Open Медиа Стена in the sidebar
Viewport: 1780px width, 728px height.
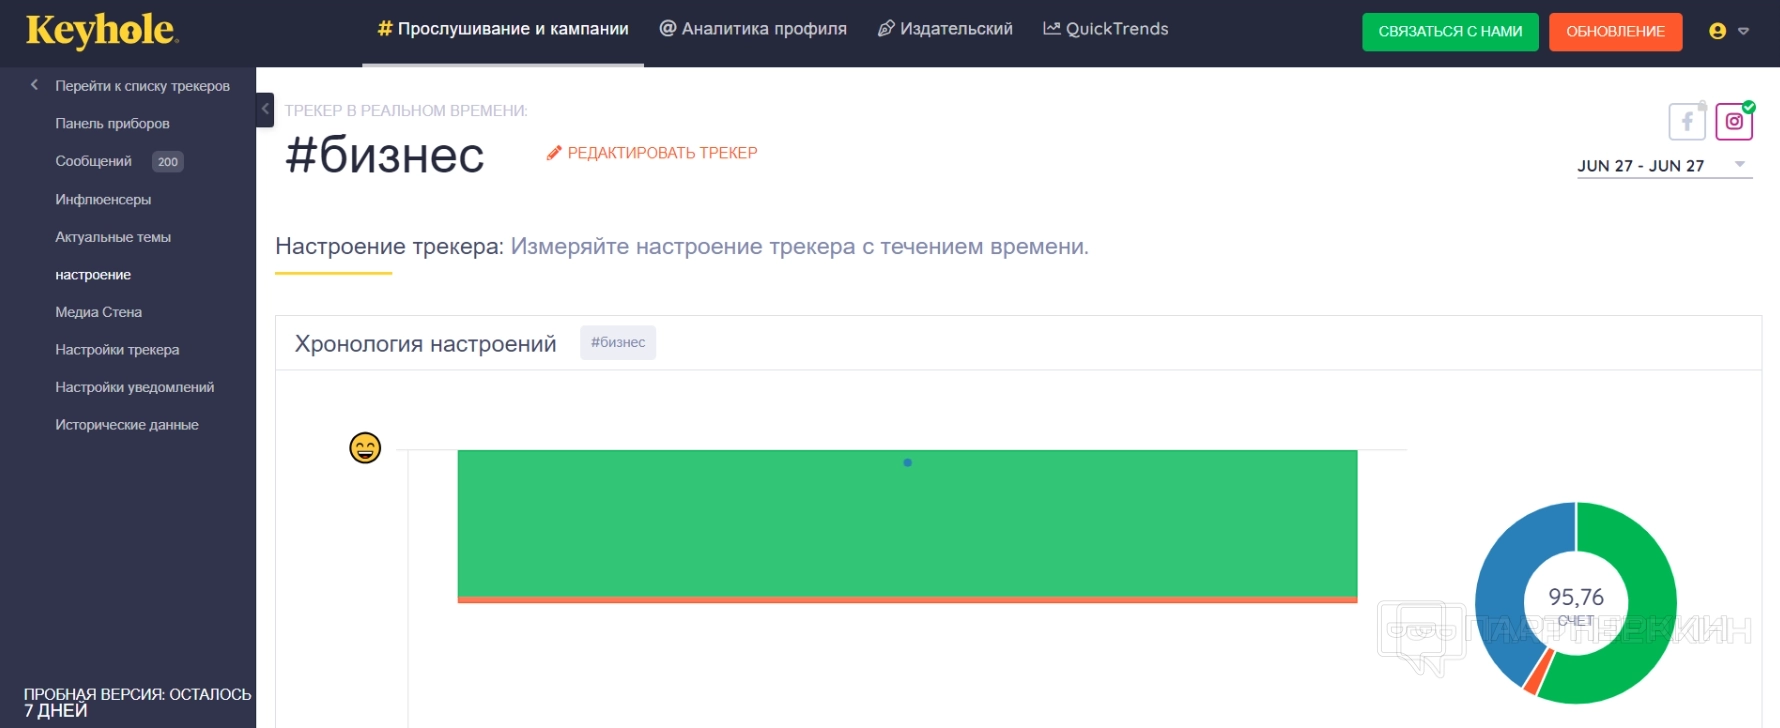(98, 312)
